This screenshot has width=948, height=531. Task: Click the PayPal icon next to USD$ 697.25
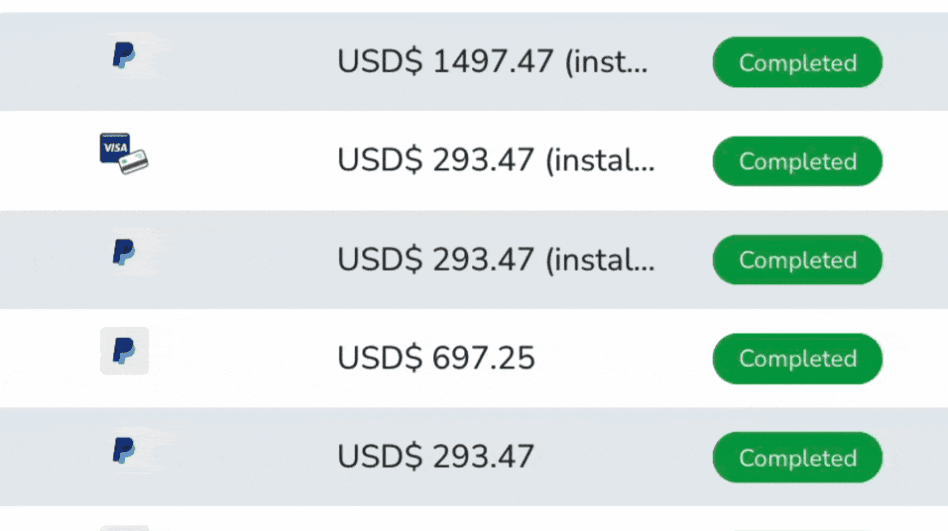coord(124,351)
